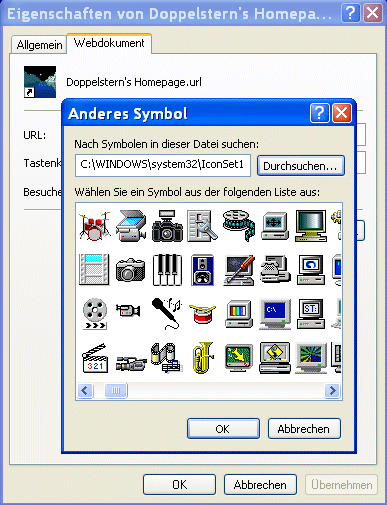Select the piano keys icon
Screen dimensions: 387x505
pyautogui.click(x=167, y=270)
